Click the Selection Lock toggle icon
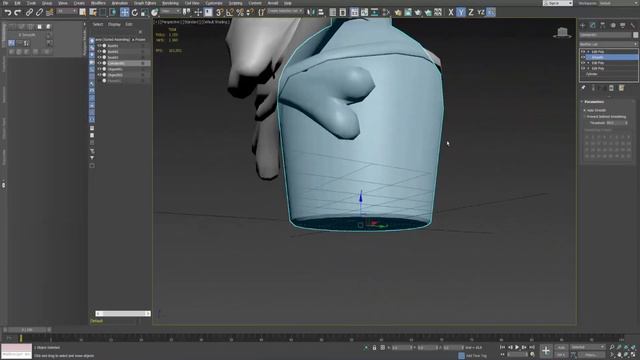The image size is (640, 360). coord(374,348)
